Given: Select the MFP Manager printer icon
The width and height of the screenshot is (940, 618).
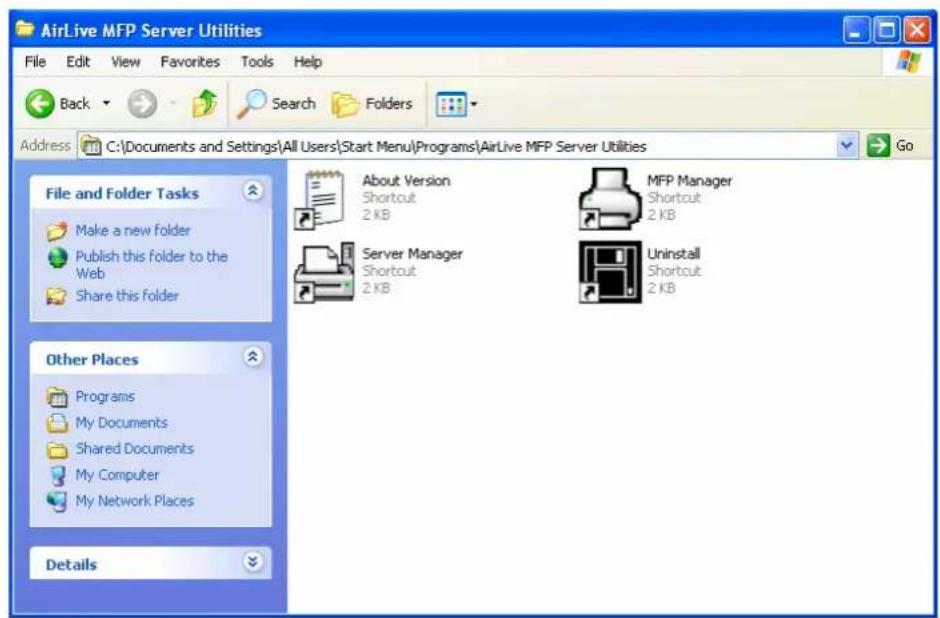Looking at the screenshot, I should (610, 199).
